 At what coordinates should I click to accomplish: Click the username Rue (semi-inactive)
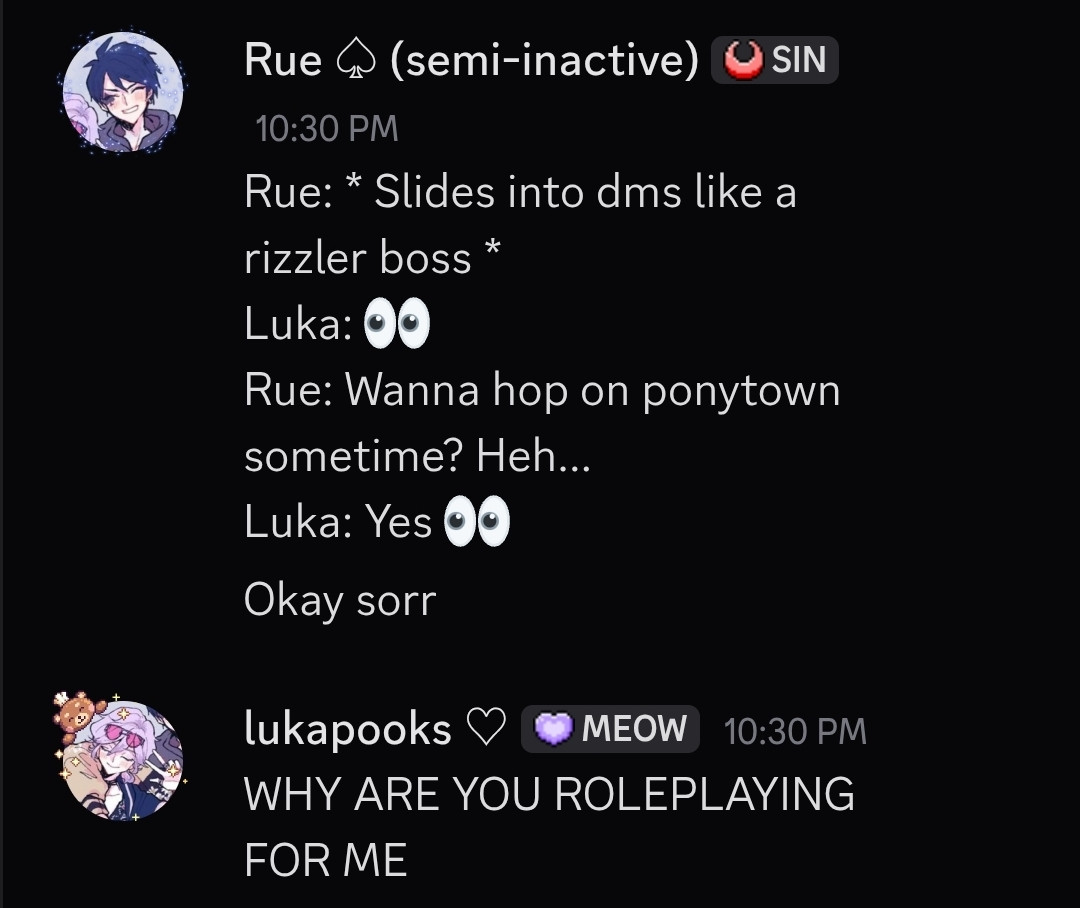471,59
